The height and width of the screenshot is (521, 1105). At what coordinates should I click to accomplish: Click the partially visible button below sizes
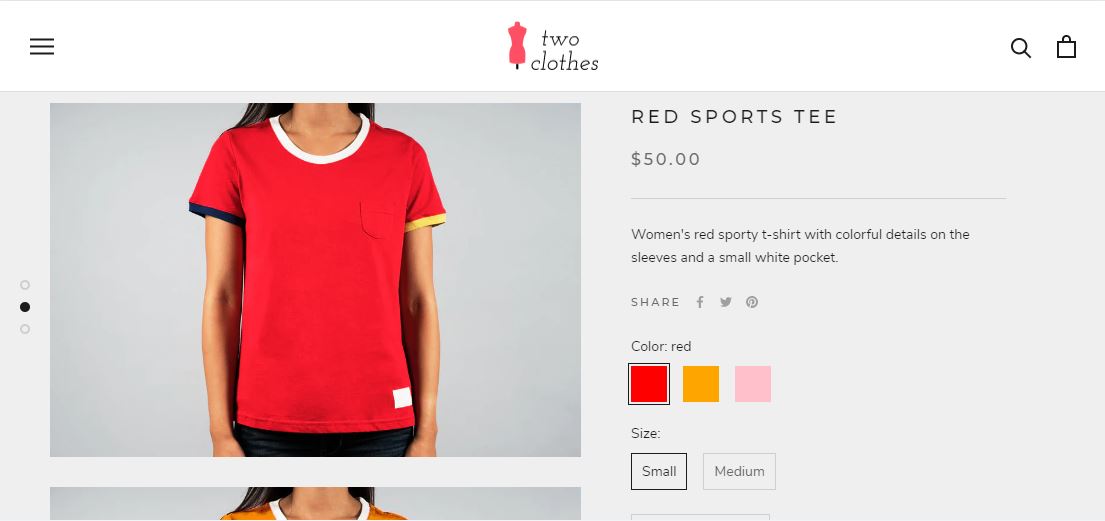click(700, 517)
